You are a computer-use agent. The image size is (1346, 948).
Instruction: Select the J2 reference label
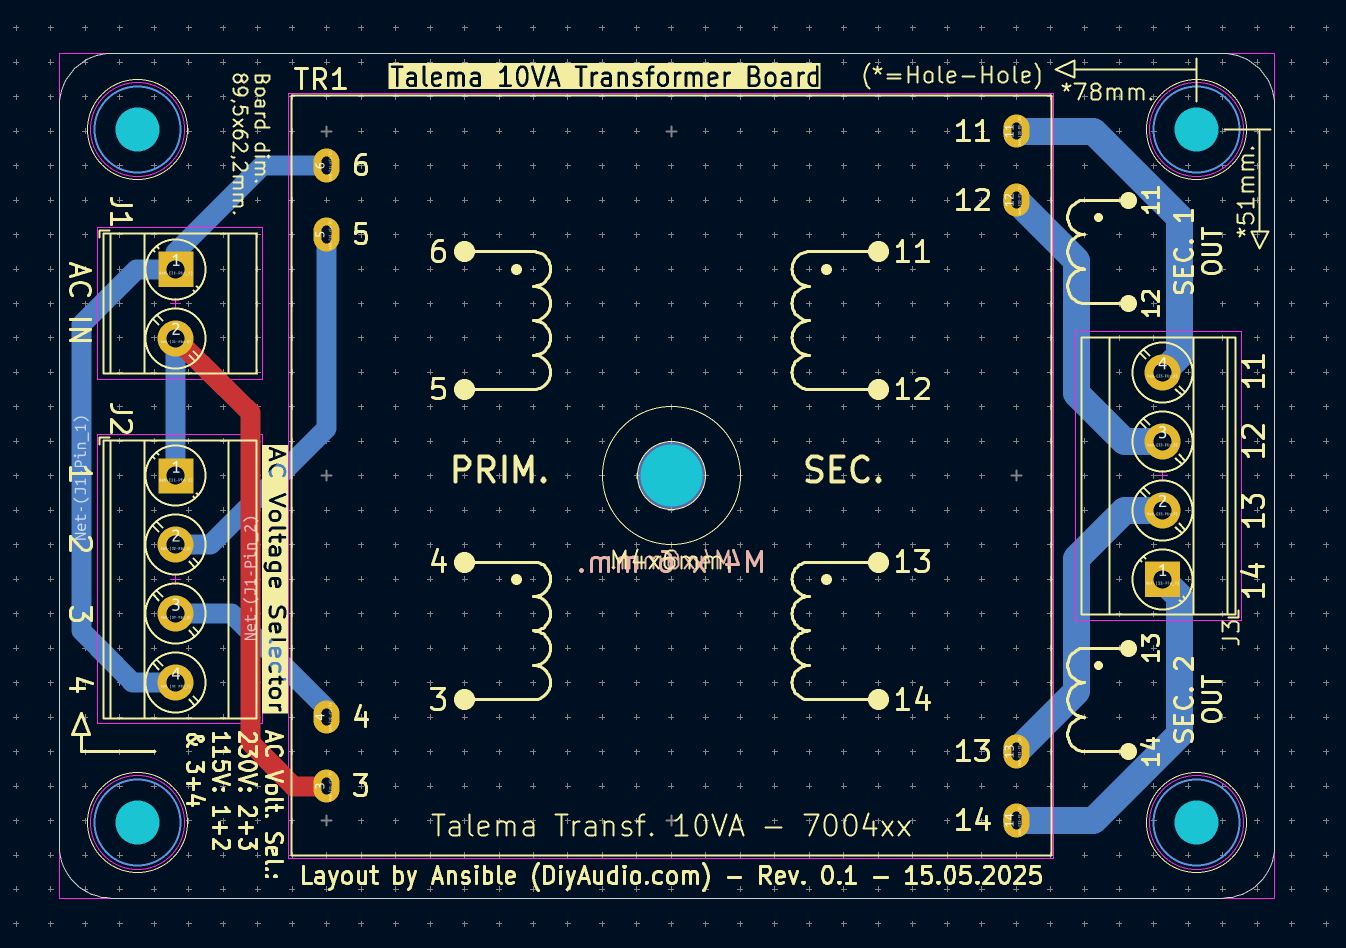[x=120, y=421]
